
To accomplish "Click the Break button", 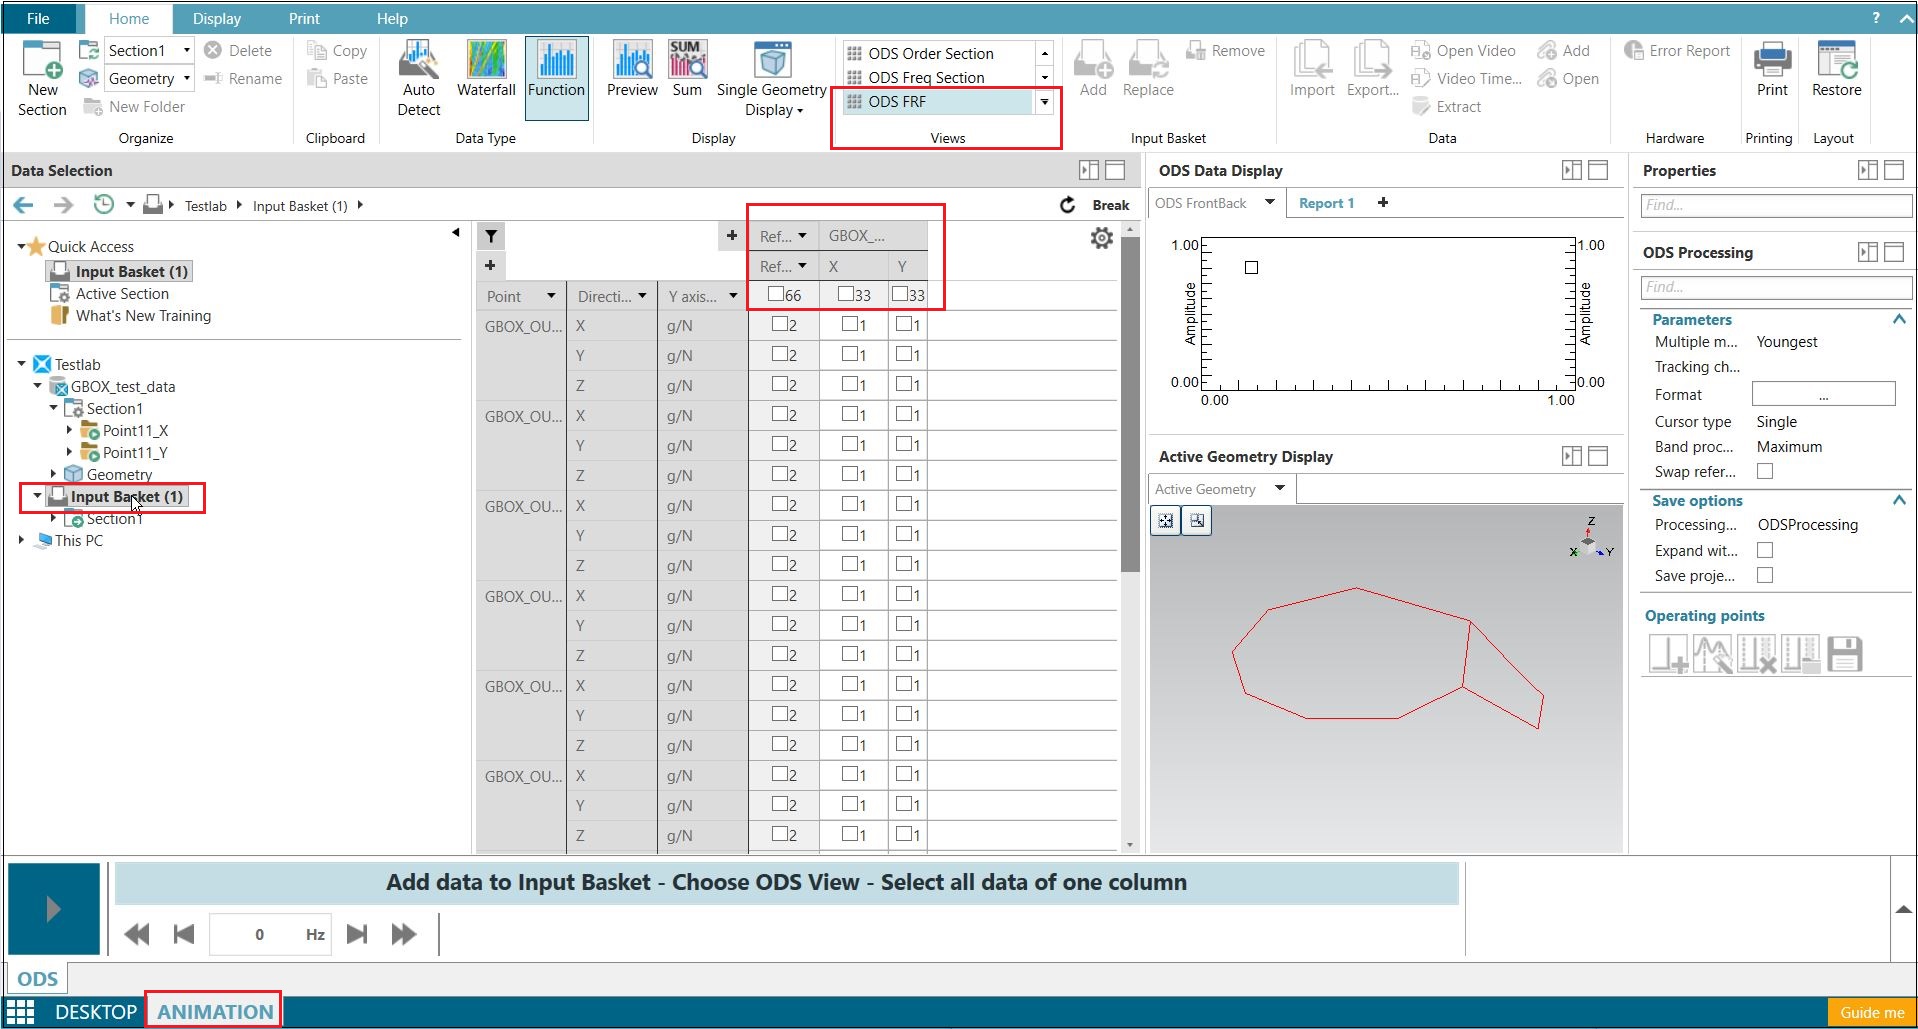I will tap(1110, 204).
